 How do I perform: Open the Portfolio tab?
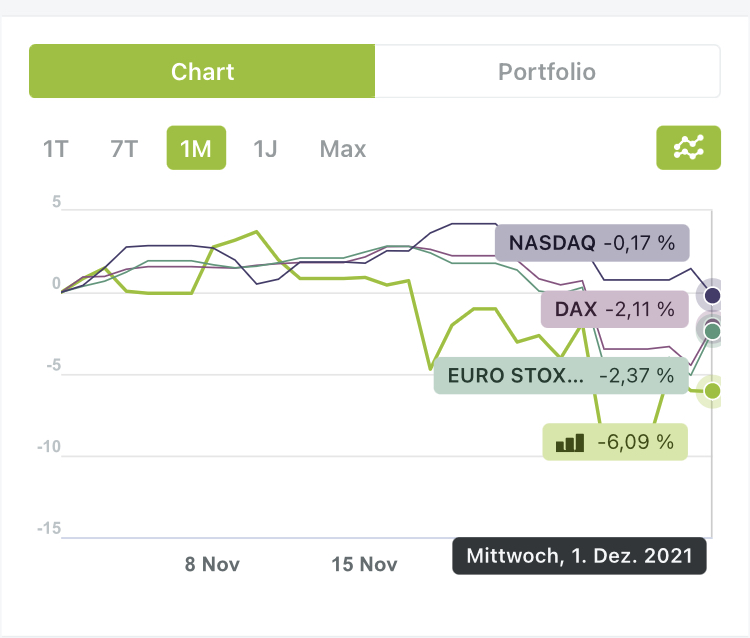(547, 71)
